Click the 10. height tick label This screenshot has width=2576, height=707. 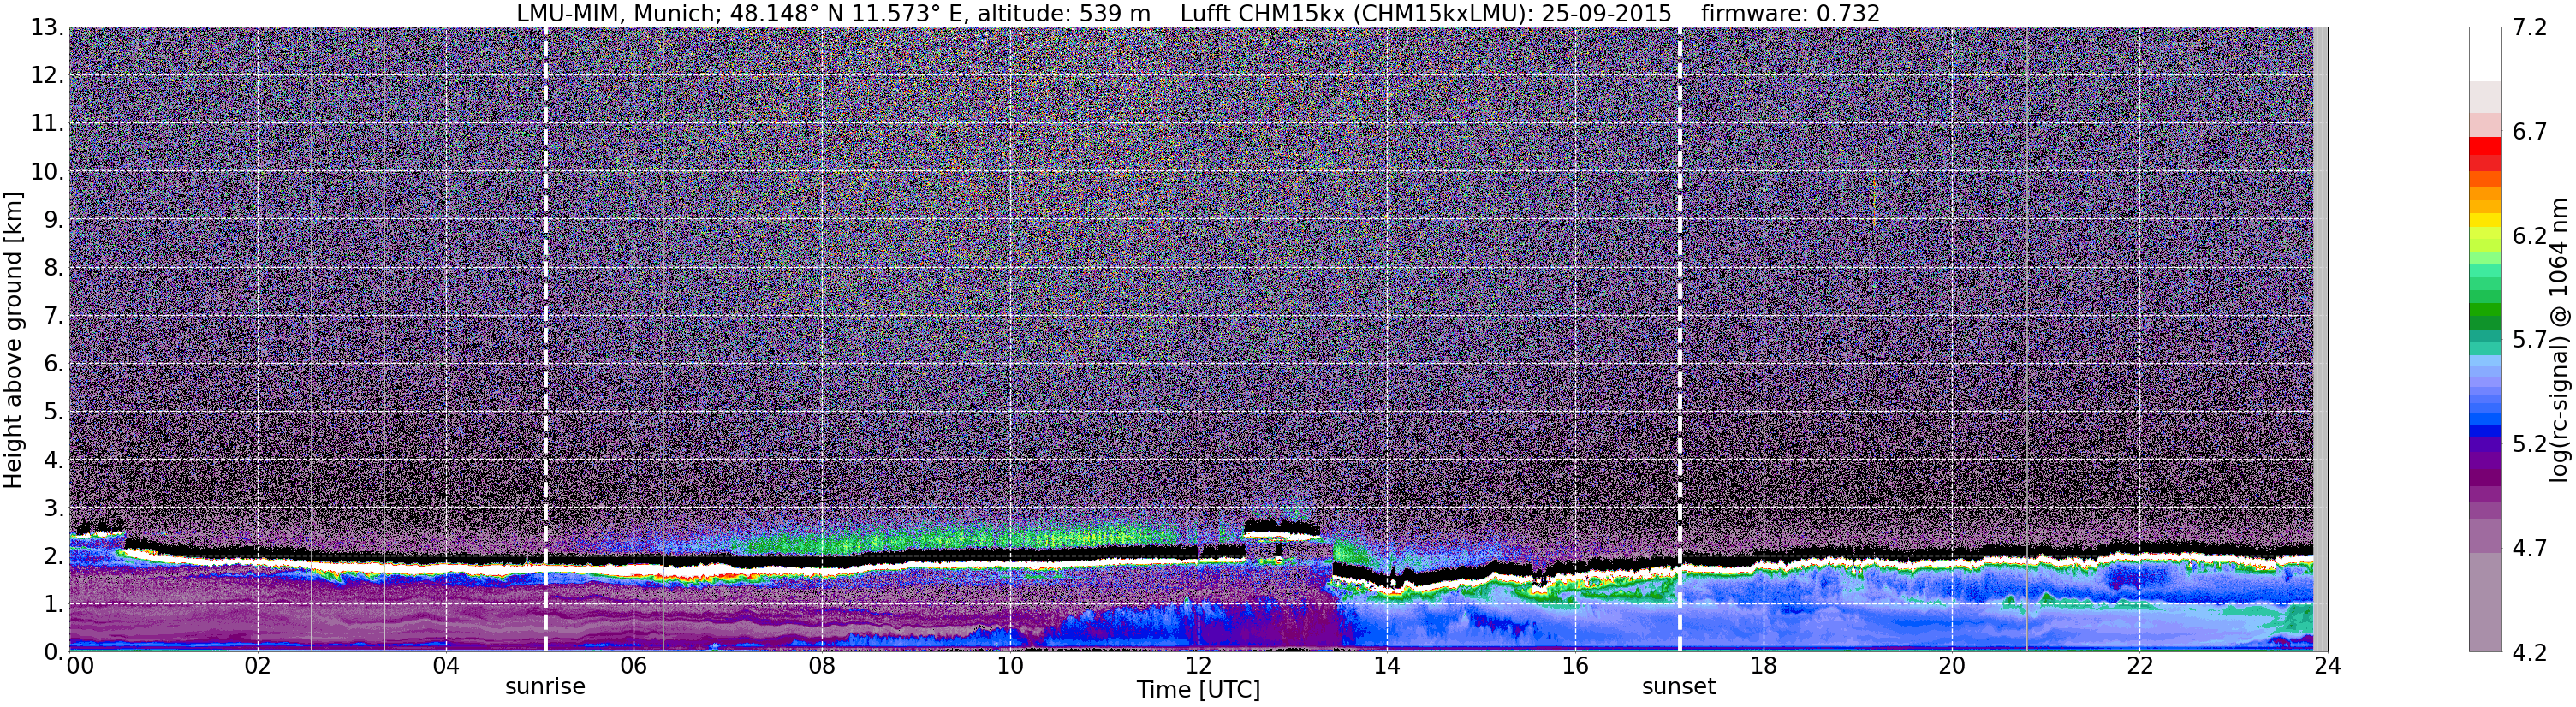[46, 171]
